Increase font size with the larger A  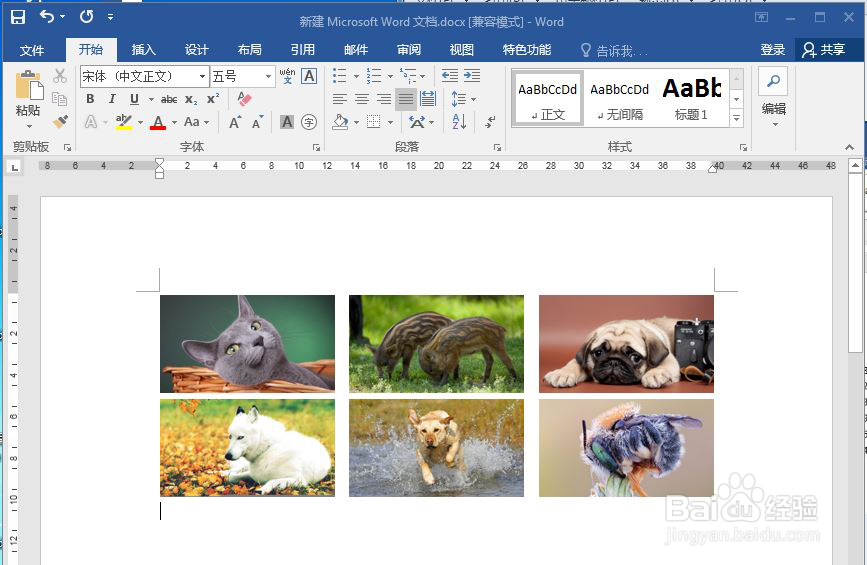[235, 122]
